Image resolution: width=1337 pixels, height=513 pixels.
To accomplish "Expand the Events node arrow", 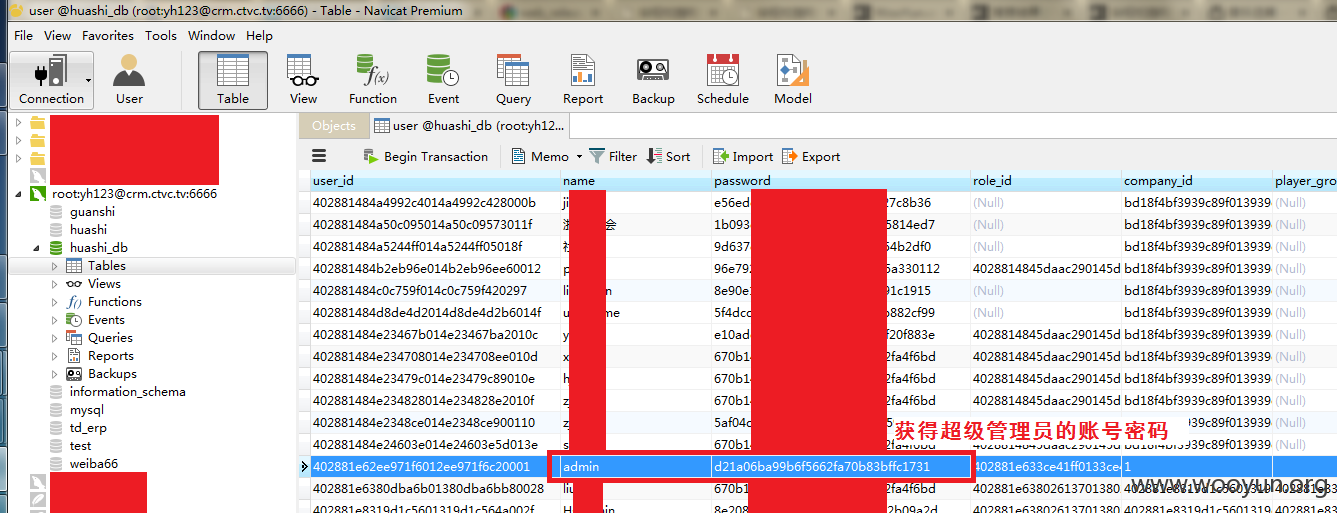I will pyautogui.click(x=54, y=320).
